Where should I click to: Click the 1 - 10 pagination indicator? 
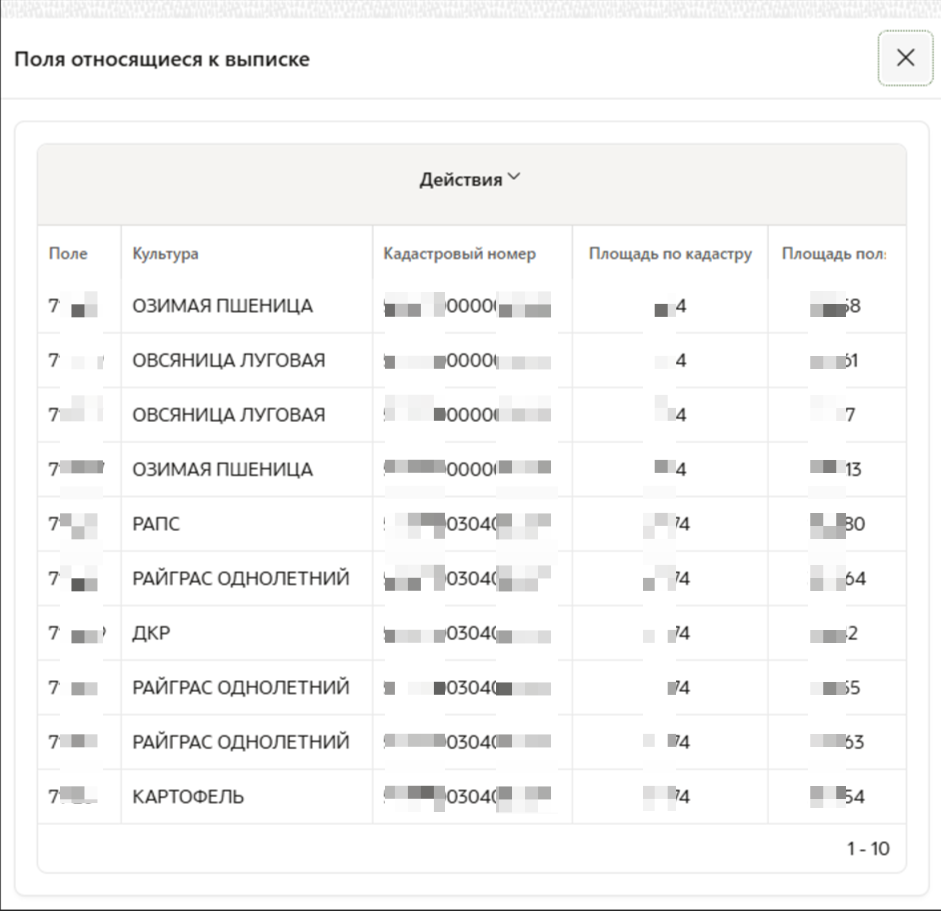867,849
